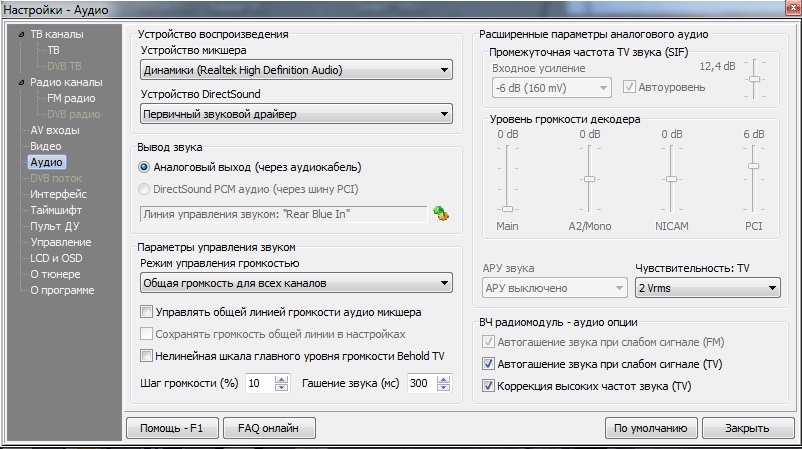Open the 'Чувствительность: TV' dropdown
The image size is (802, 449).
click(x=707, y=288)
